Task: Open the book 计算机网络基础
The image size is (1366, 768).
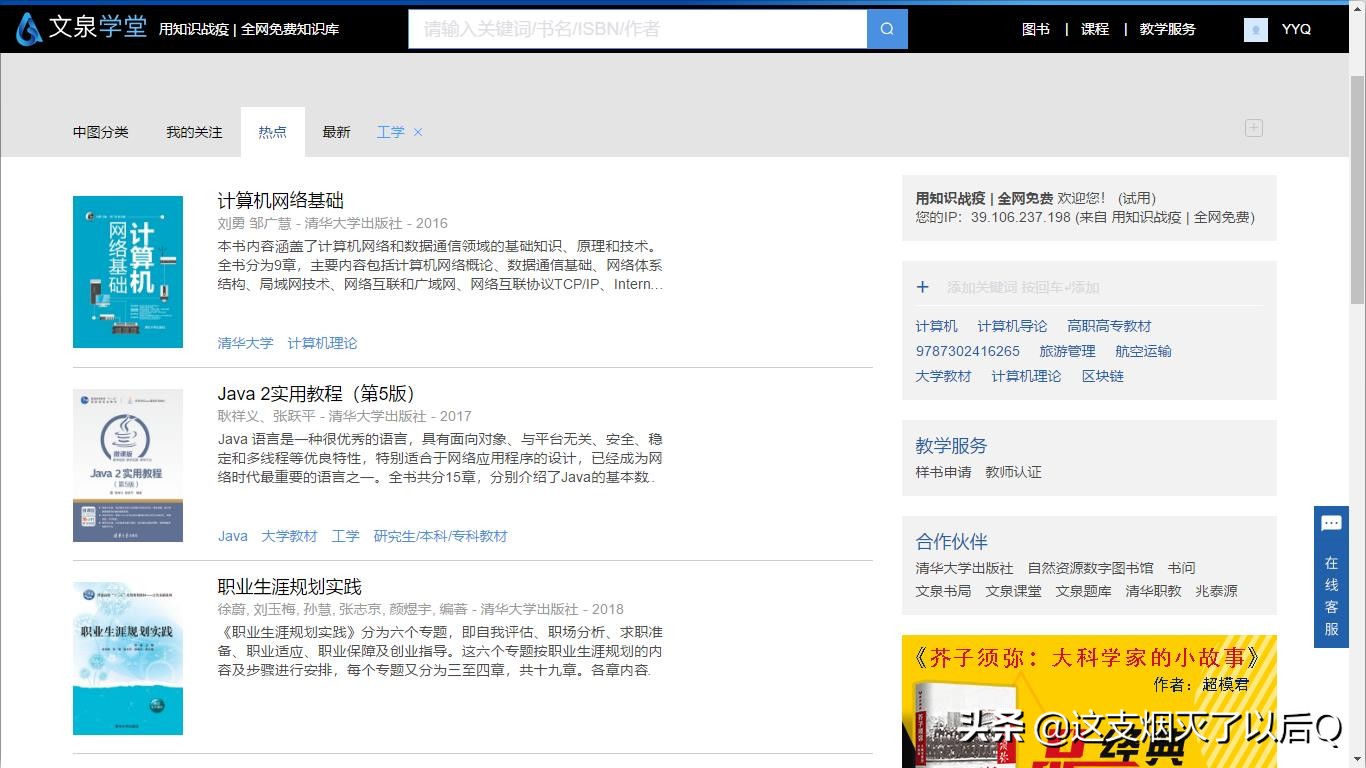Action: tap(280, 200)
